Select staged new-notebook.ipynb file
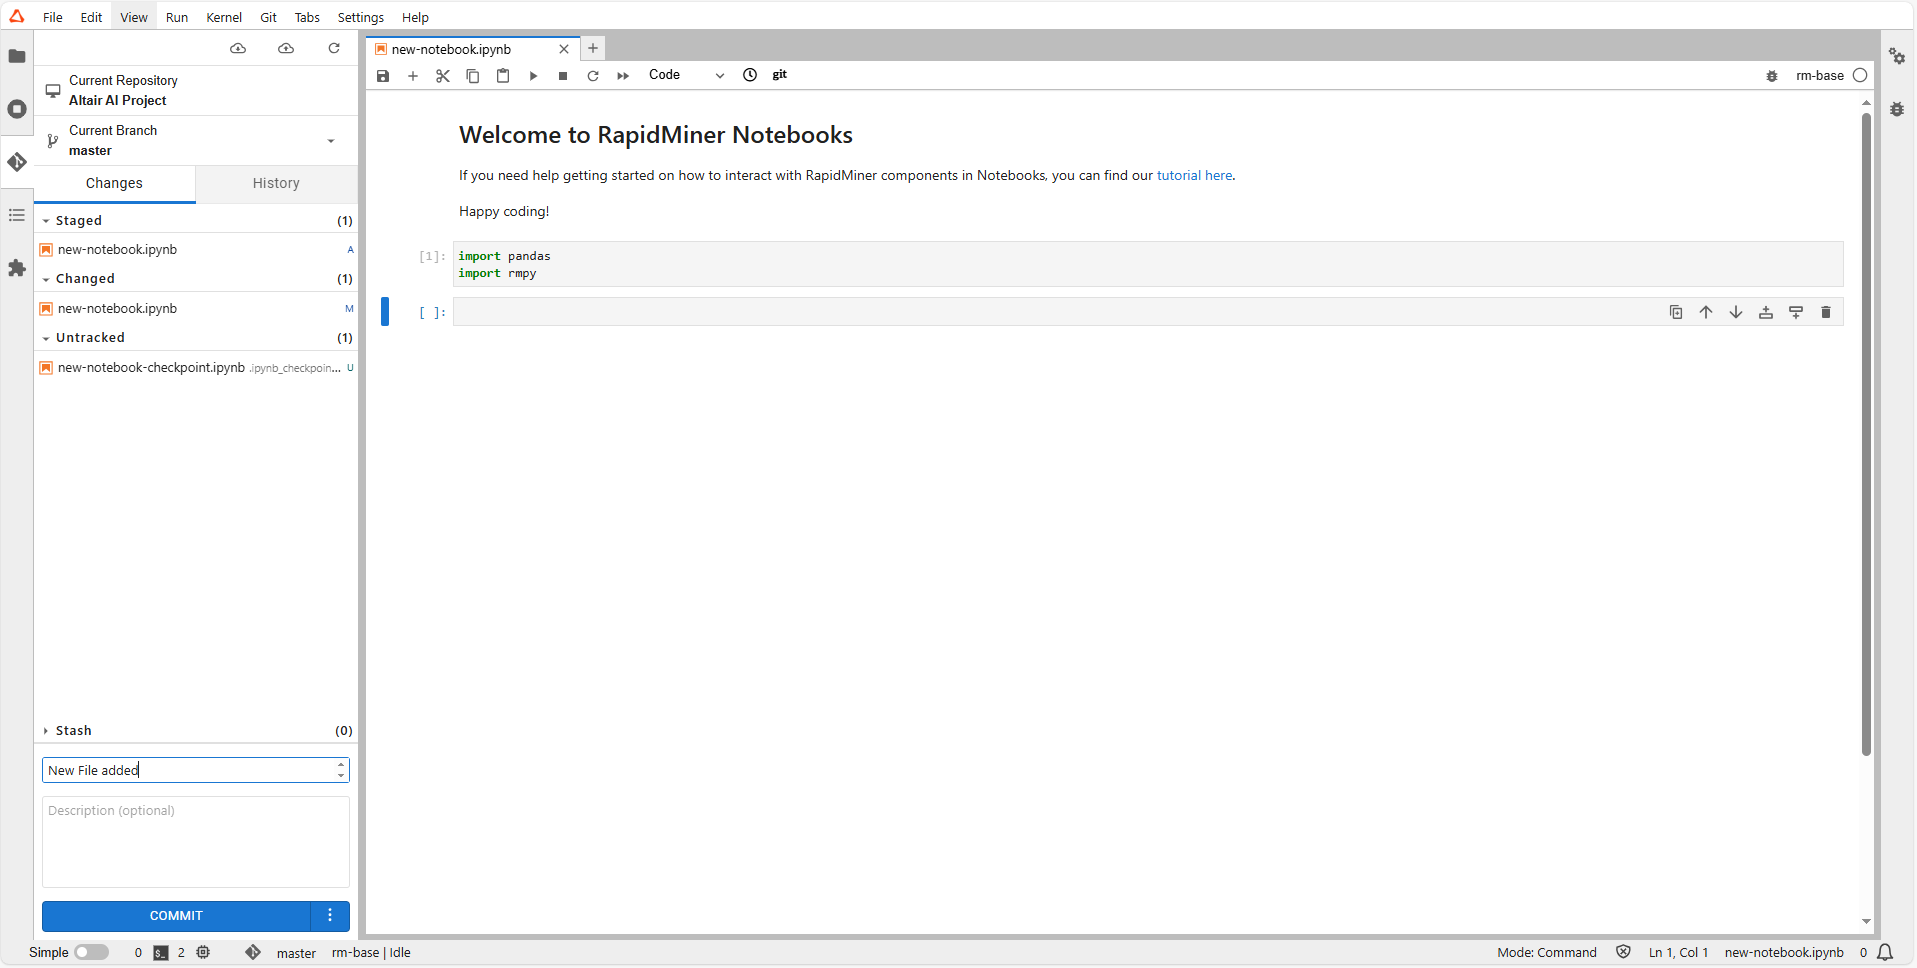Viewport: 1917px width, 968px height. click(196, 250)
